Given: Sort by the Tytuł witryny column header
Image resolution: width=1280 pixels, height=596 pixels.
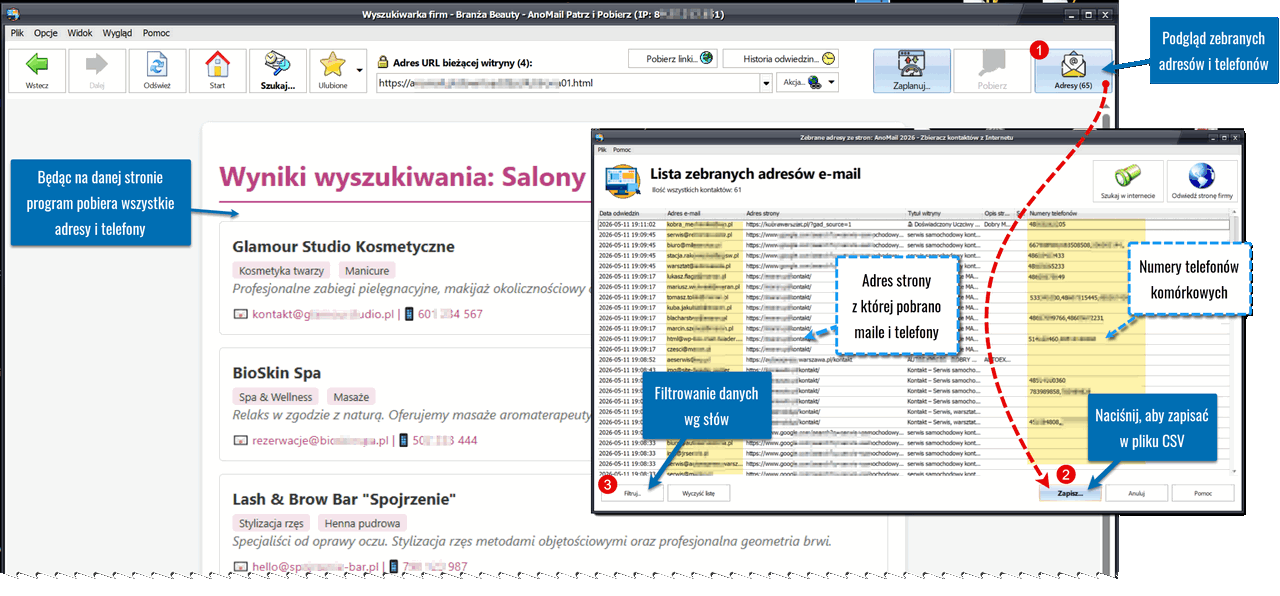Looking at the screenshot, I should pos(944,214).
